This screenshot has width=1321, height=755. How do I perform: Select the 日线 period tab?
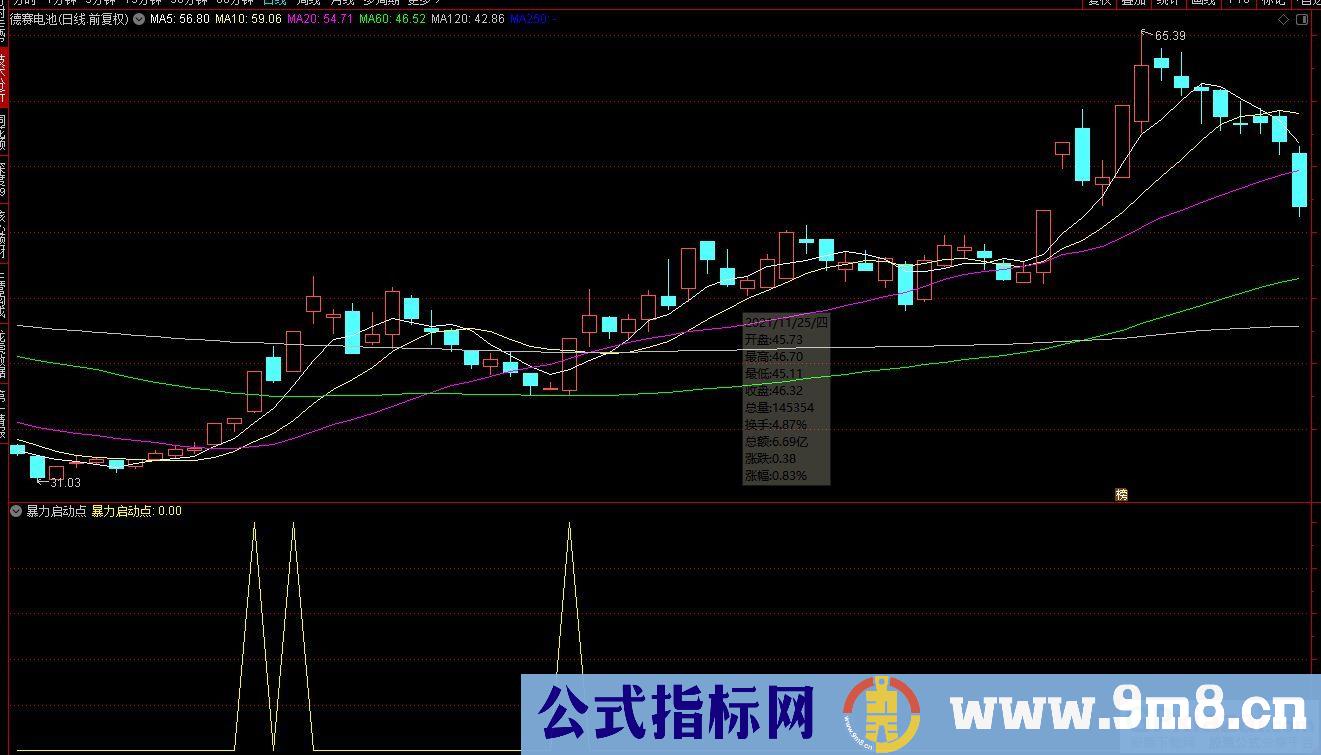pyautogui.click(x=275, y=3)
